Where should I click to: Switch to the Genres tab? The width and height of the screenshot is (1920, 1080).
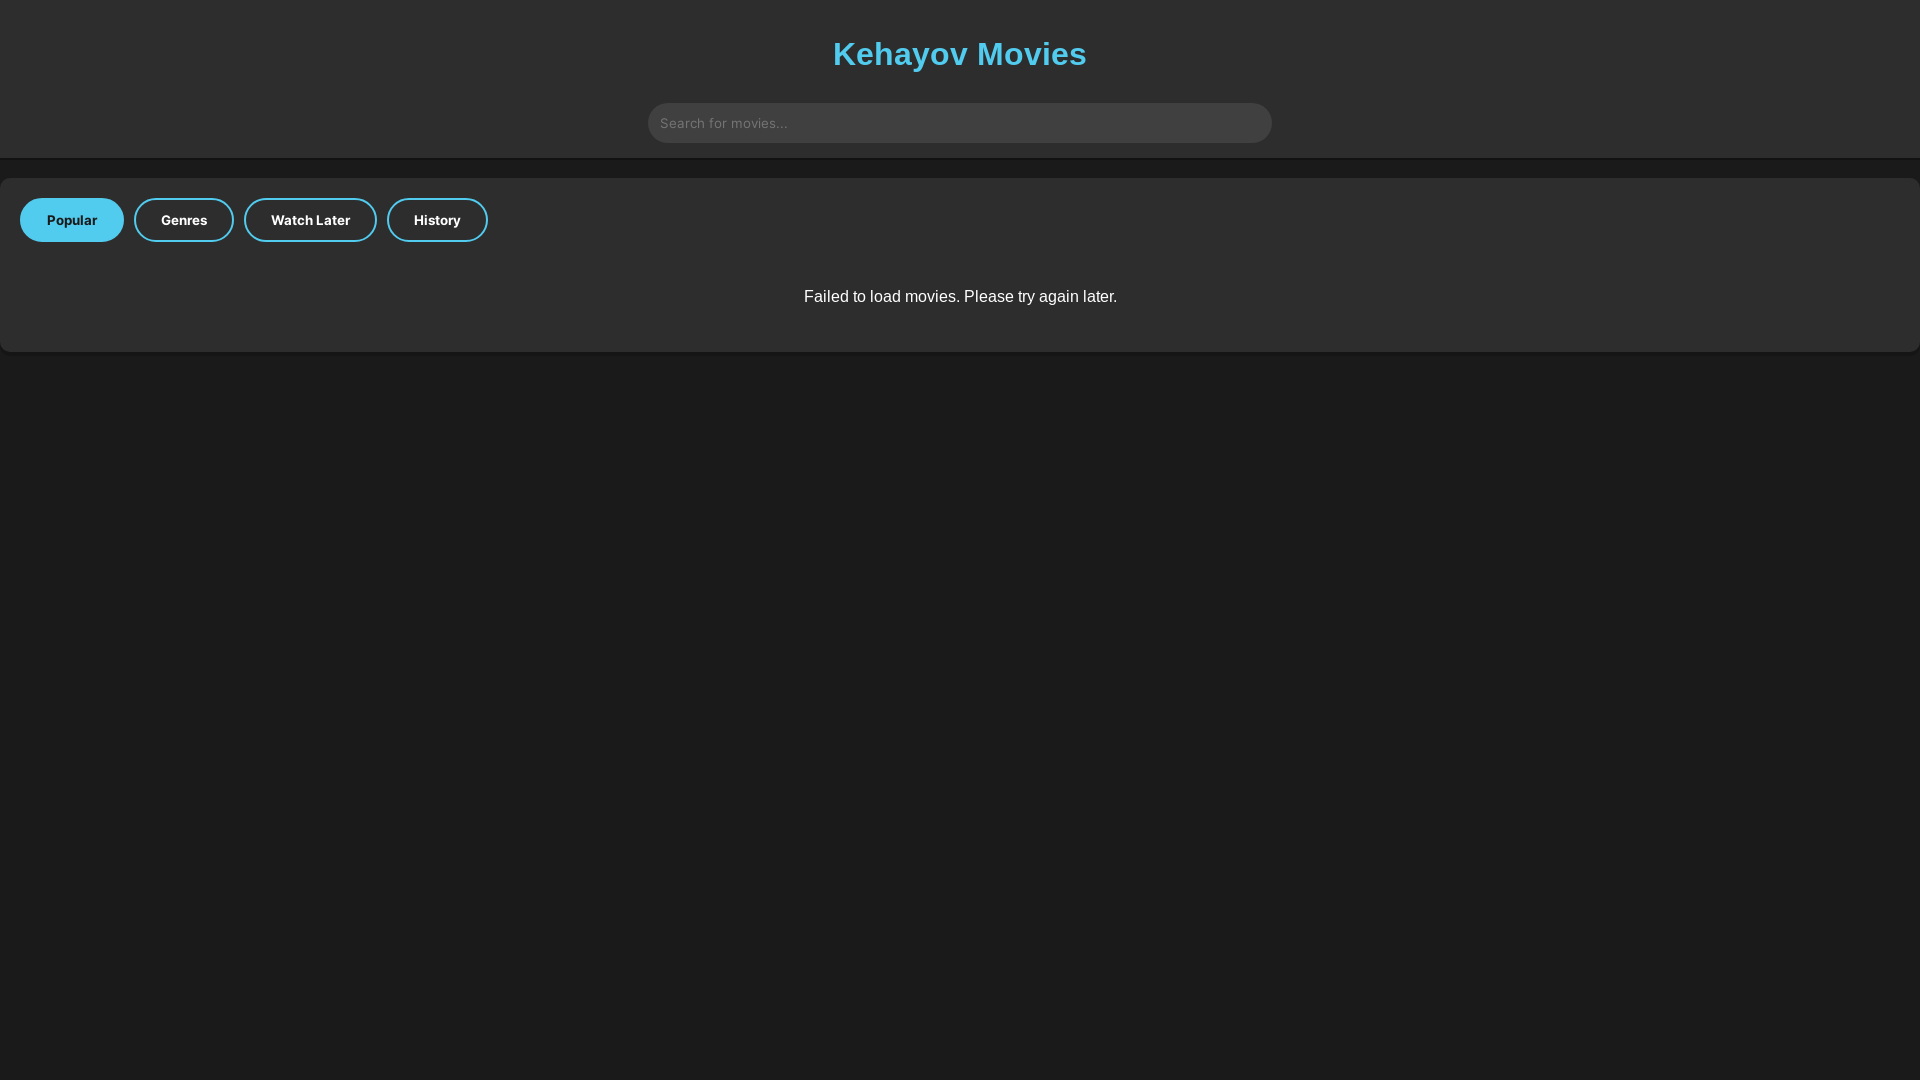click(x=184, y=220)
